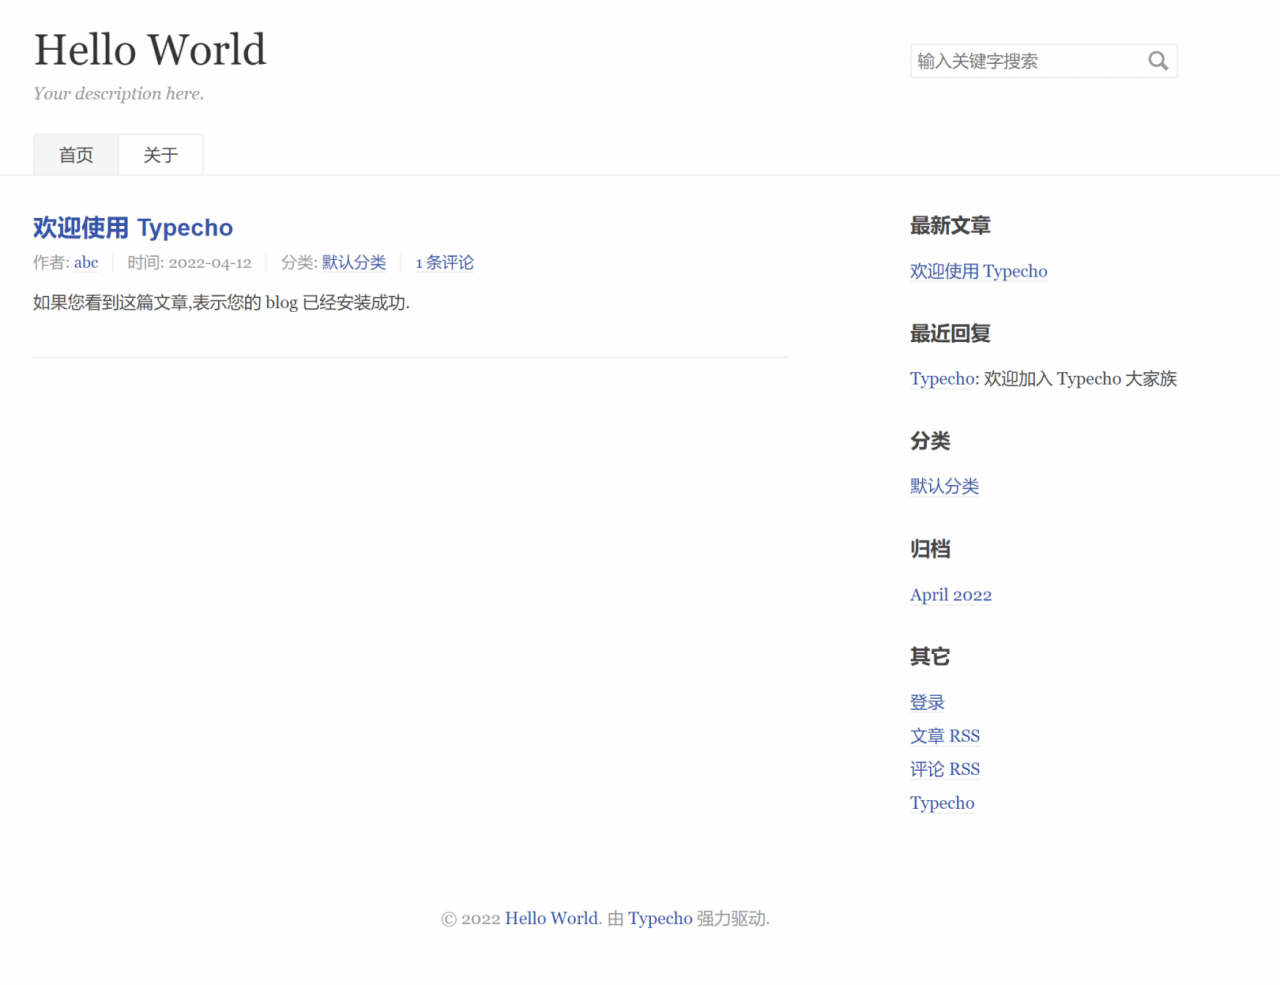This screenshot has height=985, width=1280.
Task: Click Hello World link in the footer
Action: point(551,918)
